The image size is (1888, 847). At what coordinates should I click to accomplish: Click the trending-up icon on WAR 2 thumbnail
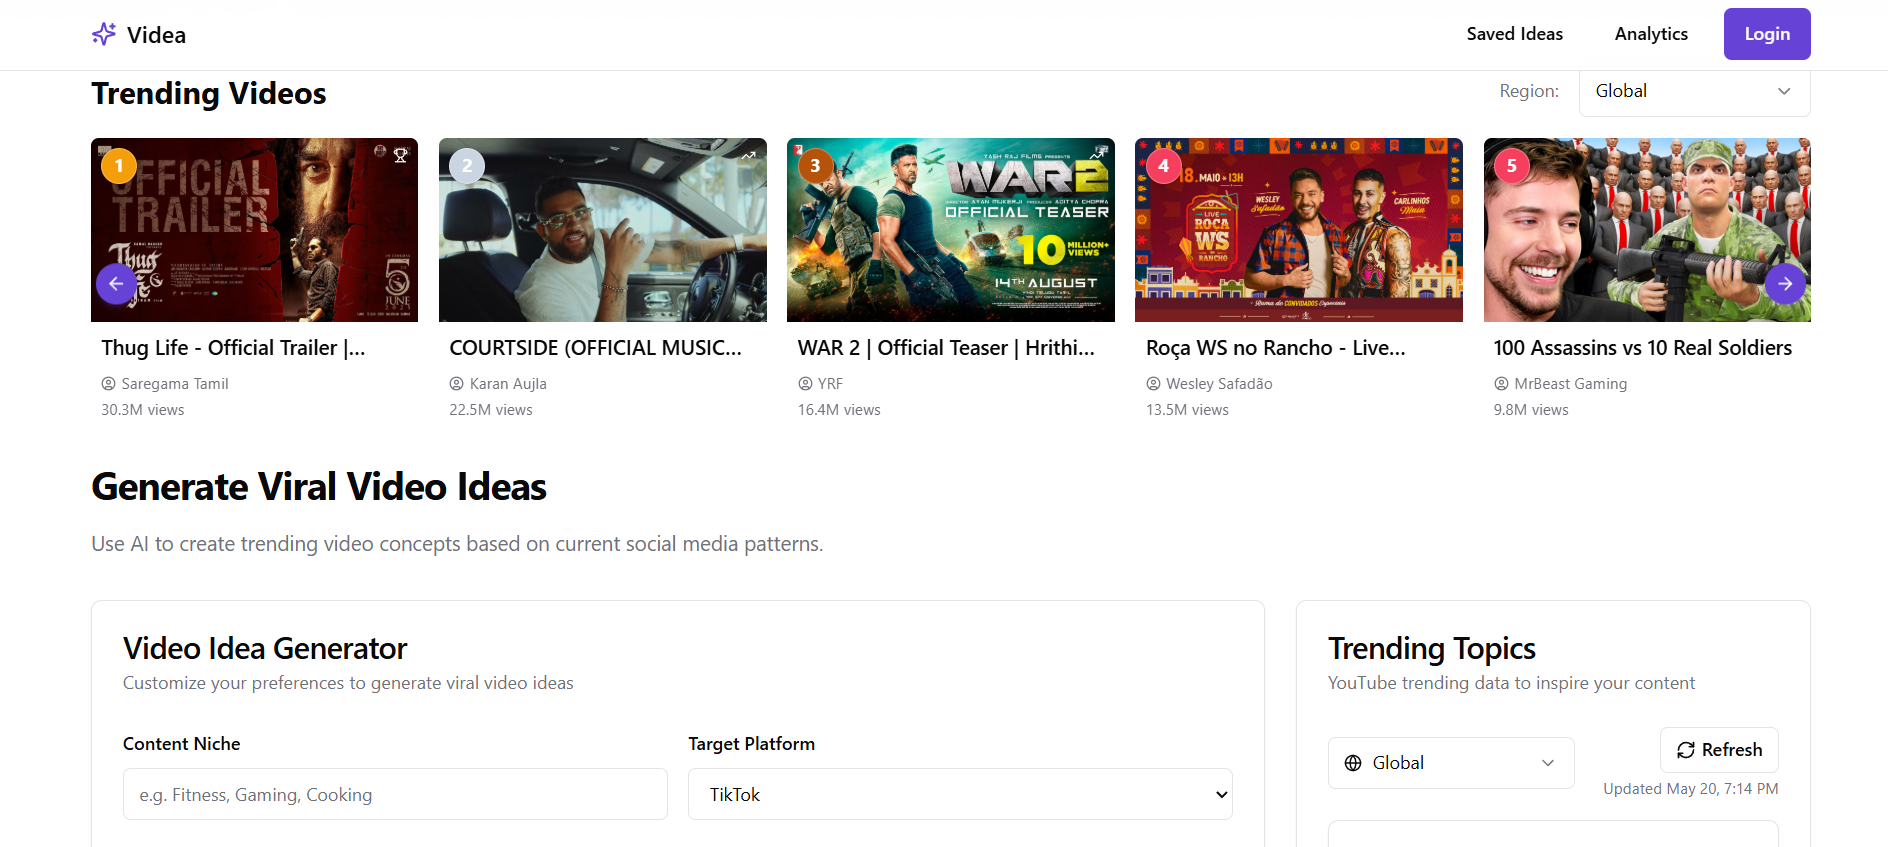1097,155
